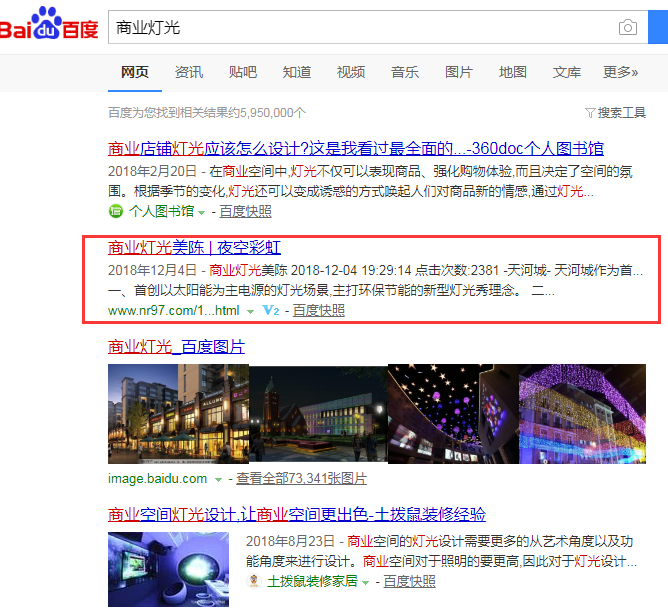The height and width of the screenshot is (614, 668).
Task: Open the 知道 tab
Action: (x=297, y=72)
